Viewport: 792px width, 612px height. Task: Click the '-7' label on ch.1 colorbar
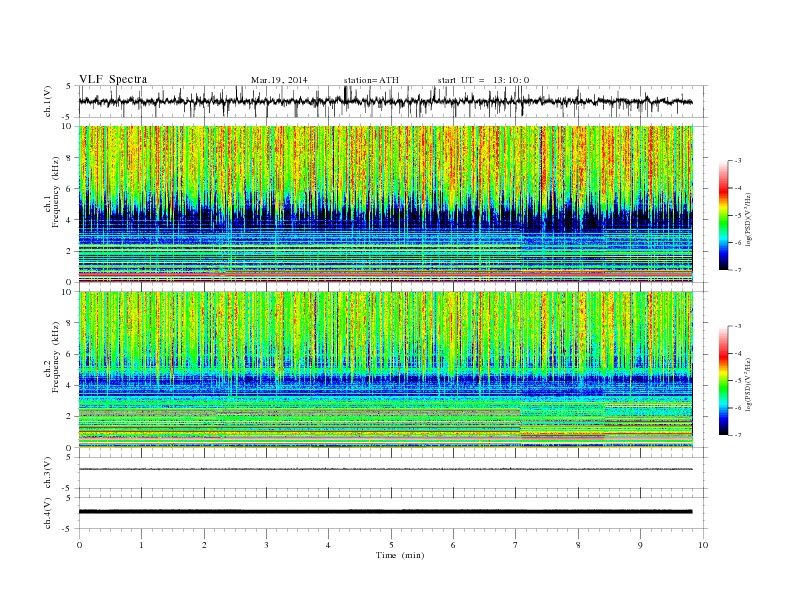coord(737,270)
